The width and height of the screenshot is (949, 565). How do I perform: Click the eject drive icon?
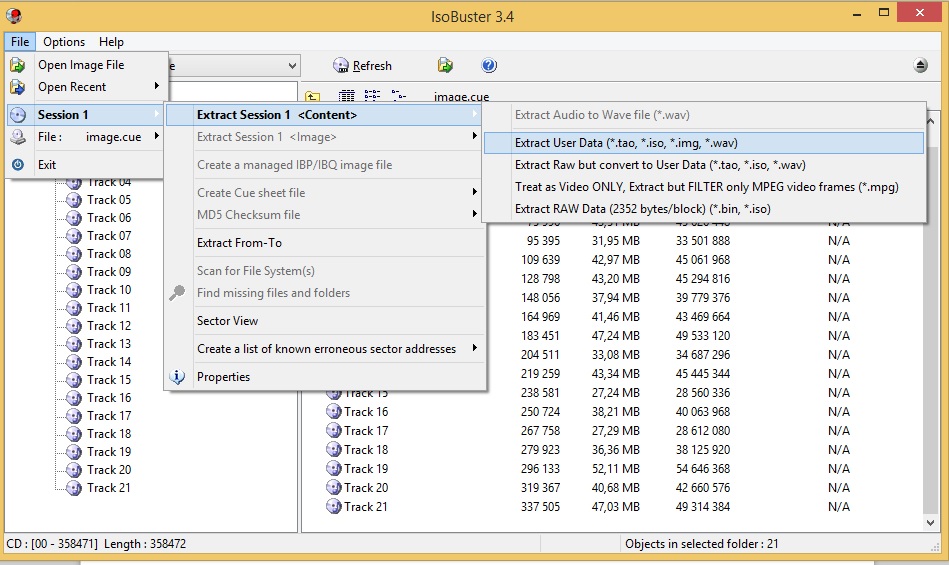920,66
